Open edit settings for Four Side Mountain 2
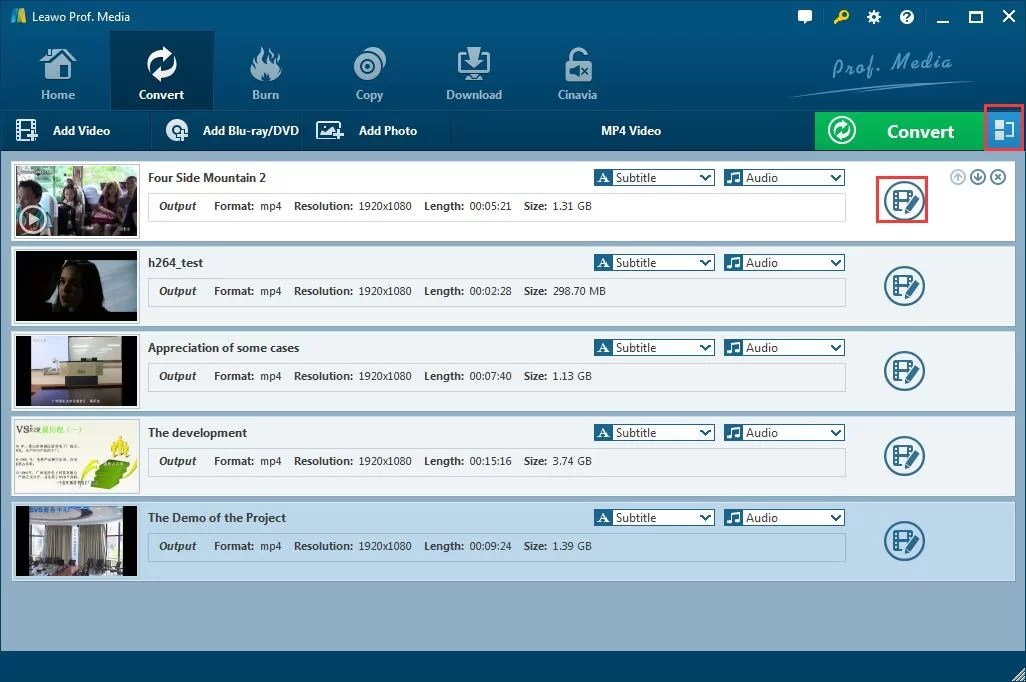The image size is (1026, 682). (x=902, y=200)
